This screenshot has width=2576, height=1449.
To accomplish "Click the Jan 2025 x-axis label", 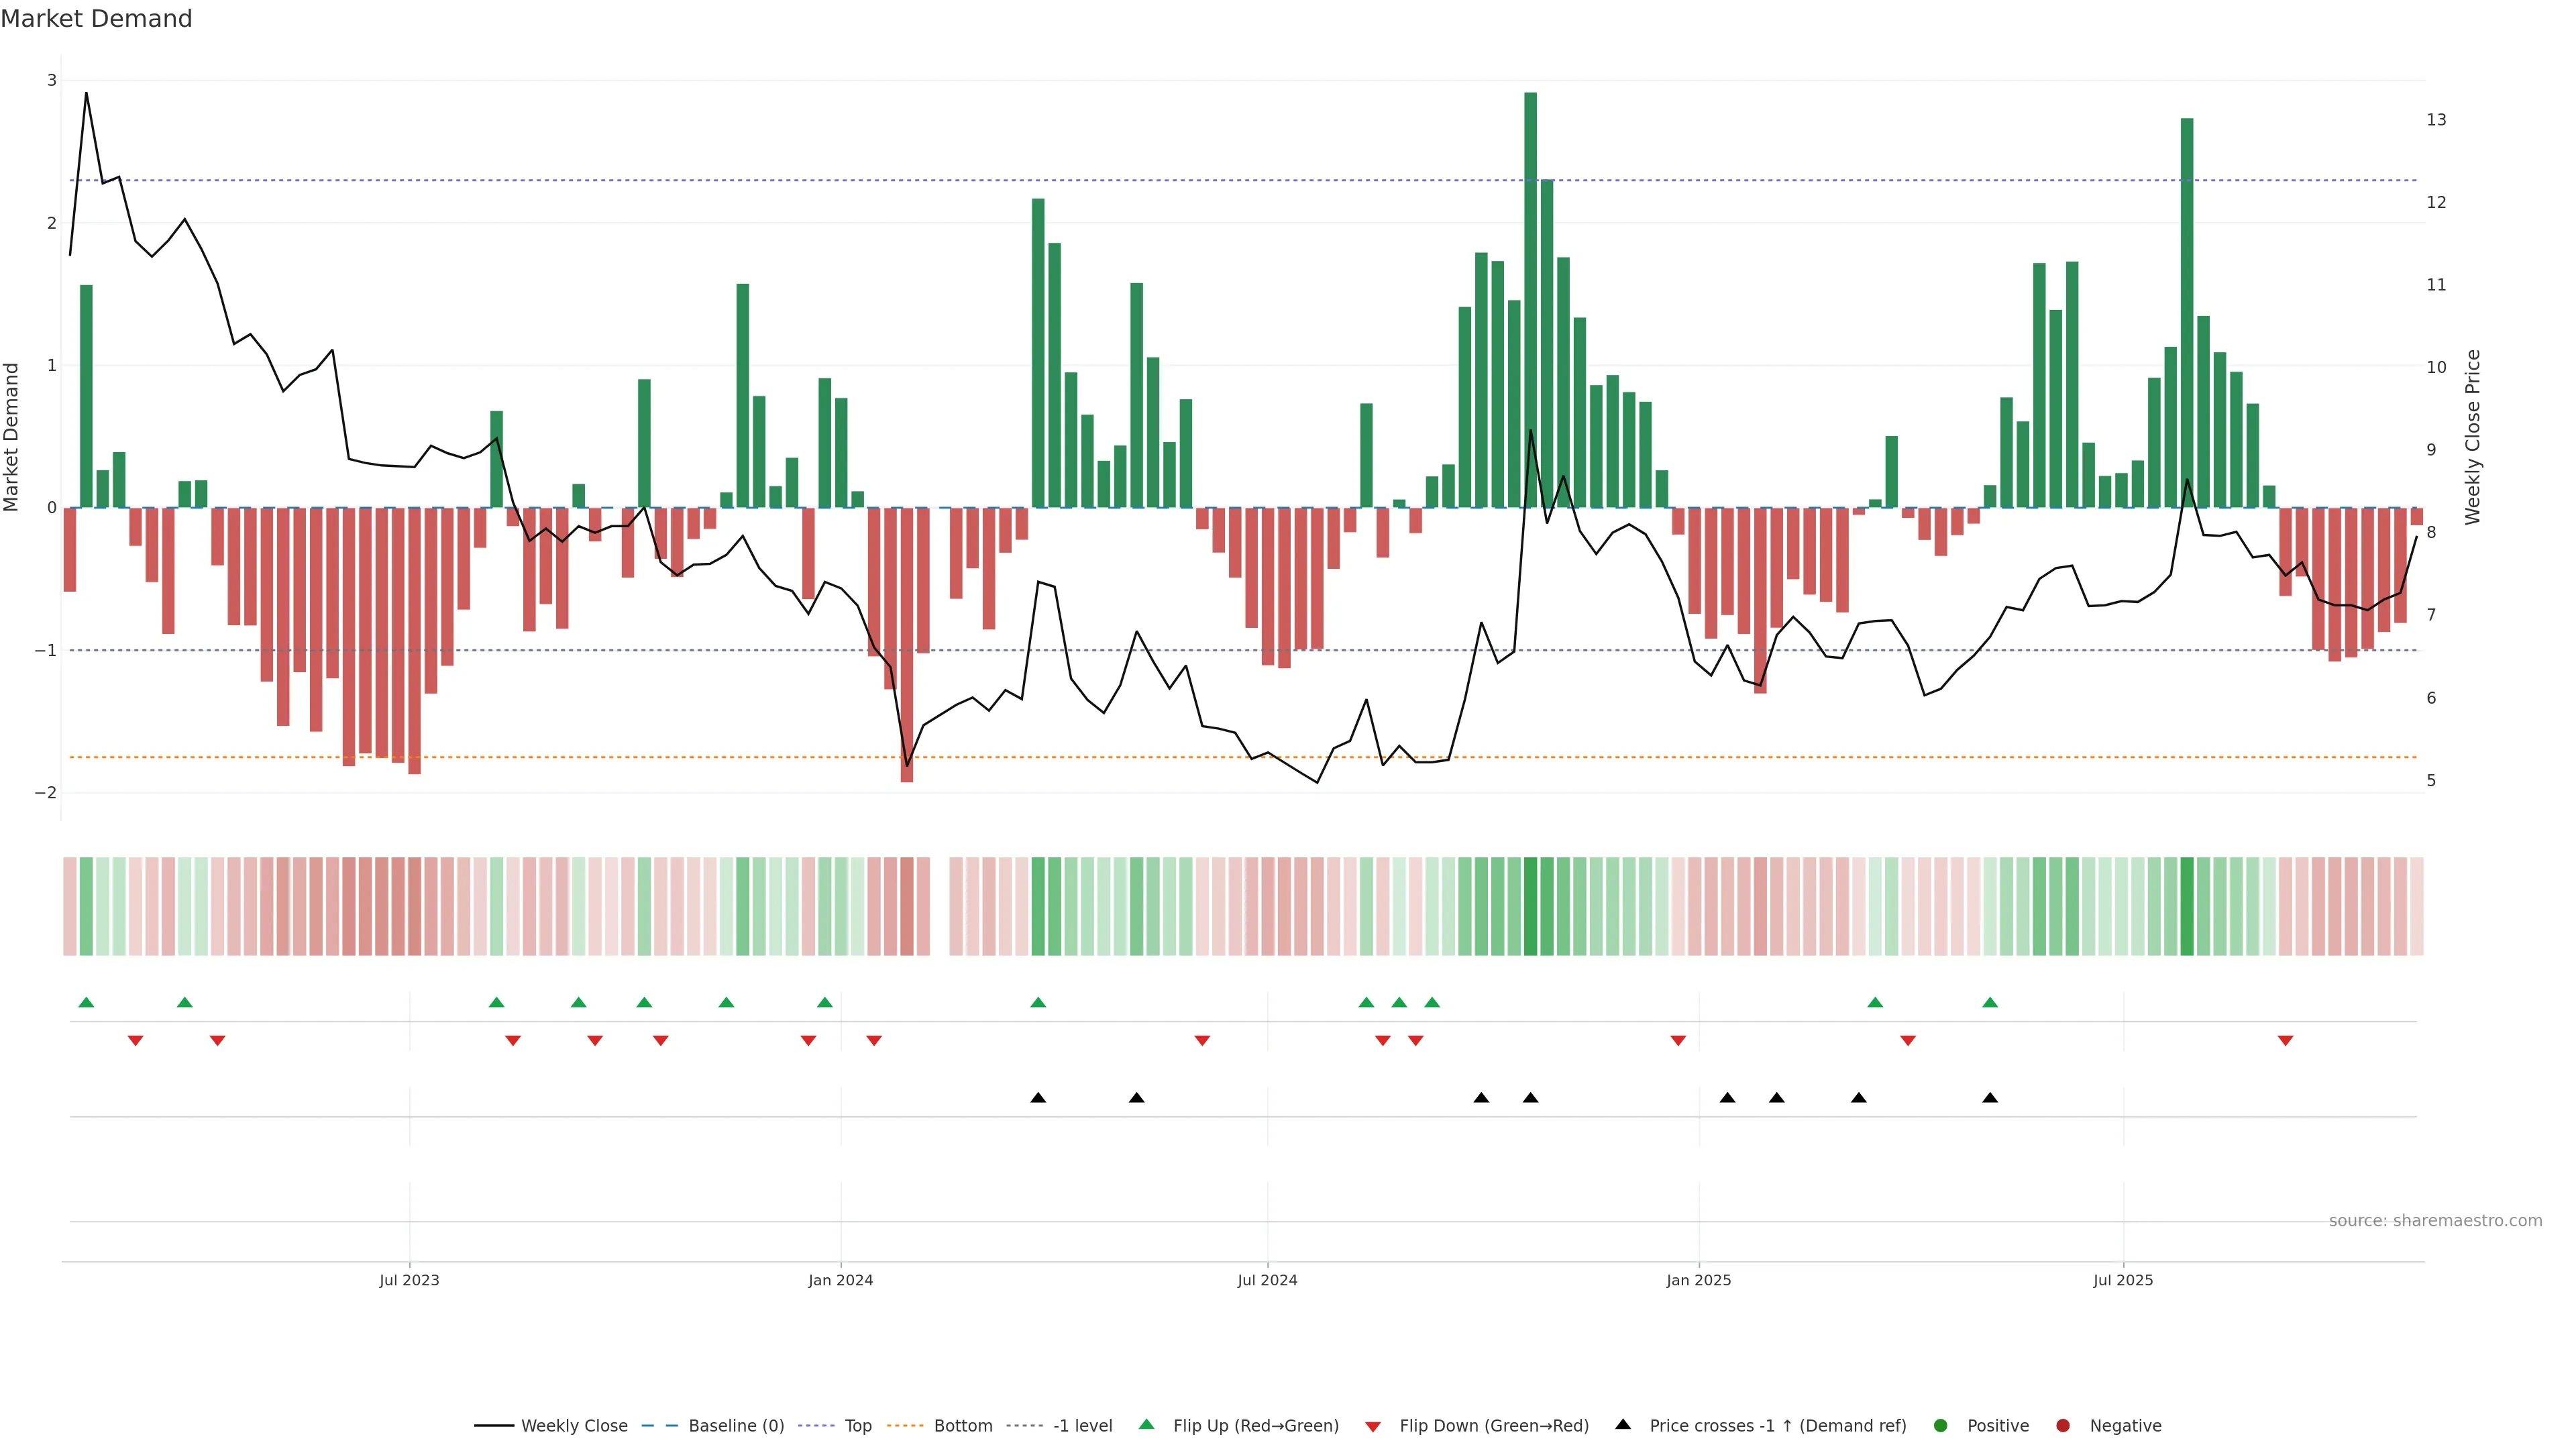I will 1698,1280.
